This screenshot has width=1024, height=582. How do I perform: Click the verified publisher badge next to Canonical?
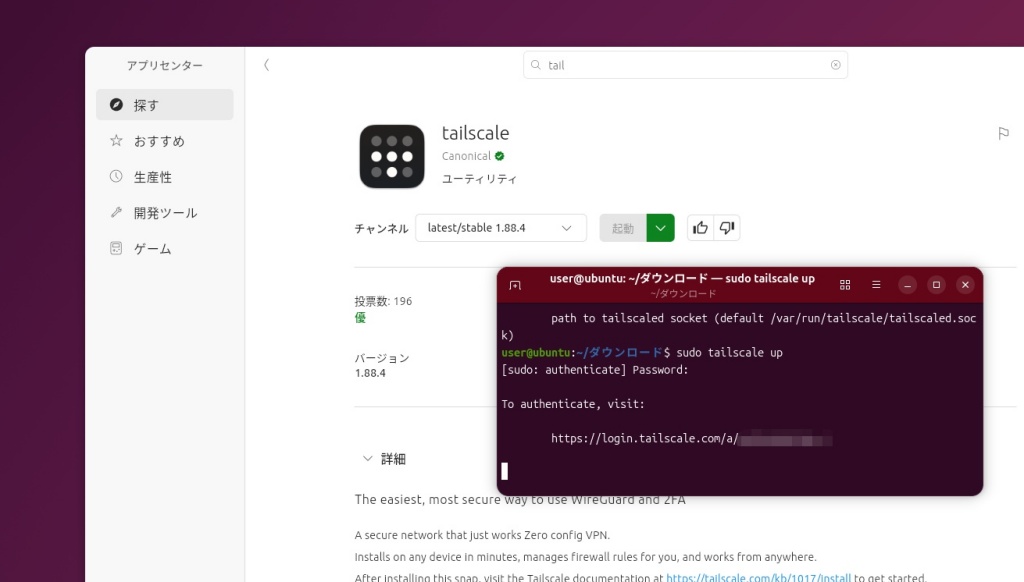pyautogui.click(x=500, y=156)
